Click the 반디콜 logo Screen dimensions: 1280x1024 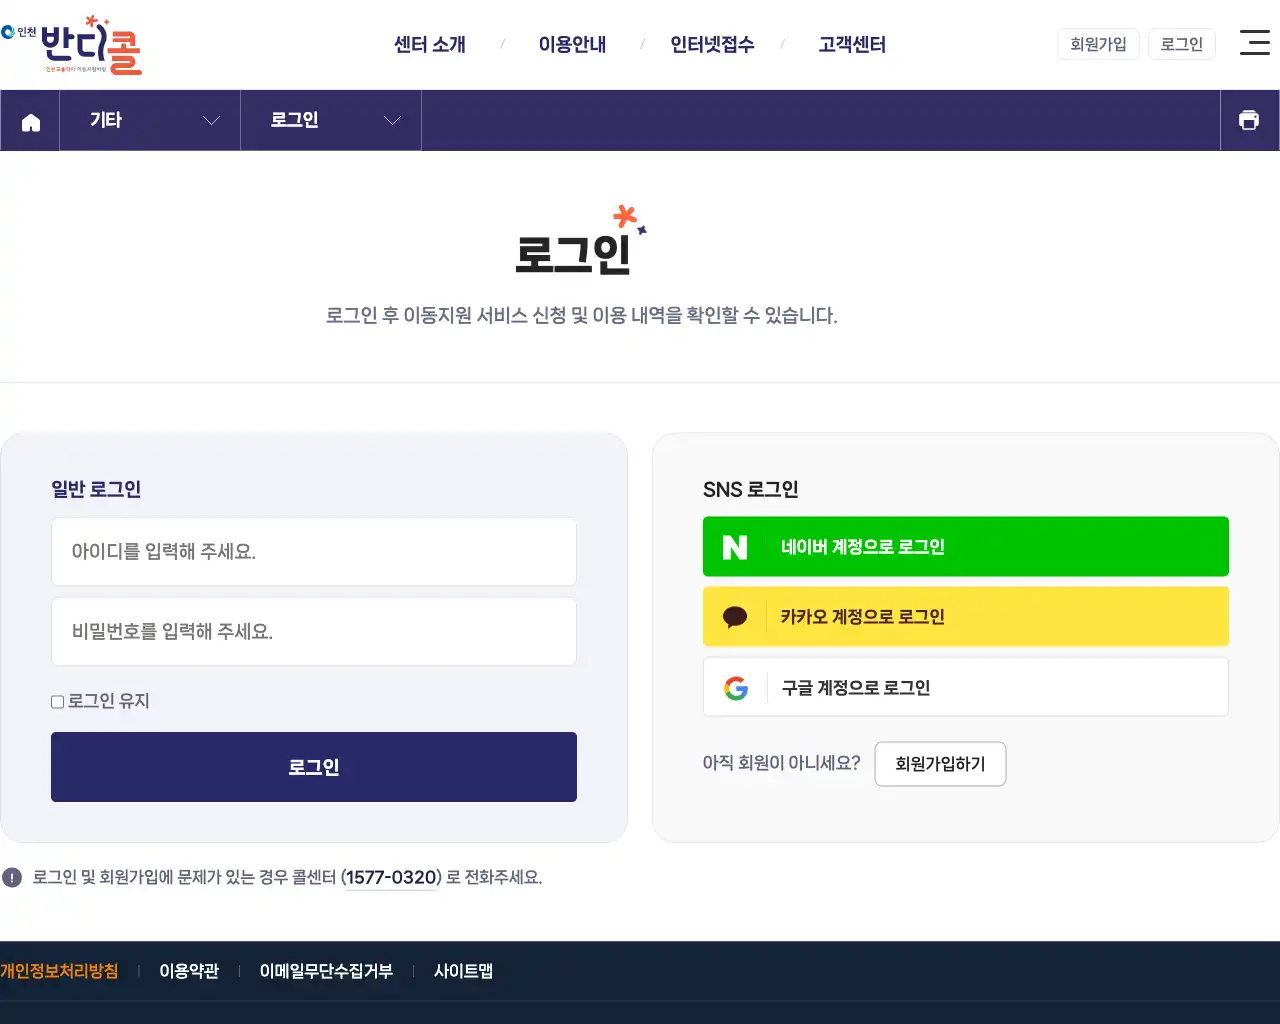click(x=72, y=45)
